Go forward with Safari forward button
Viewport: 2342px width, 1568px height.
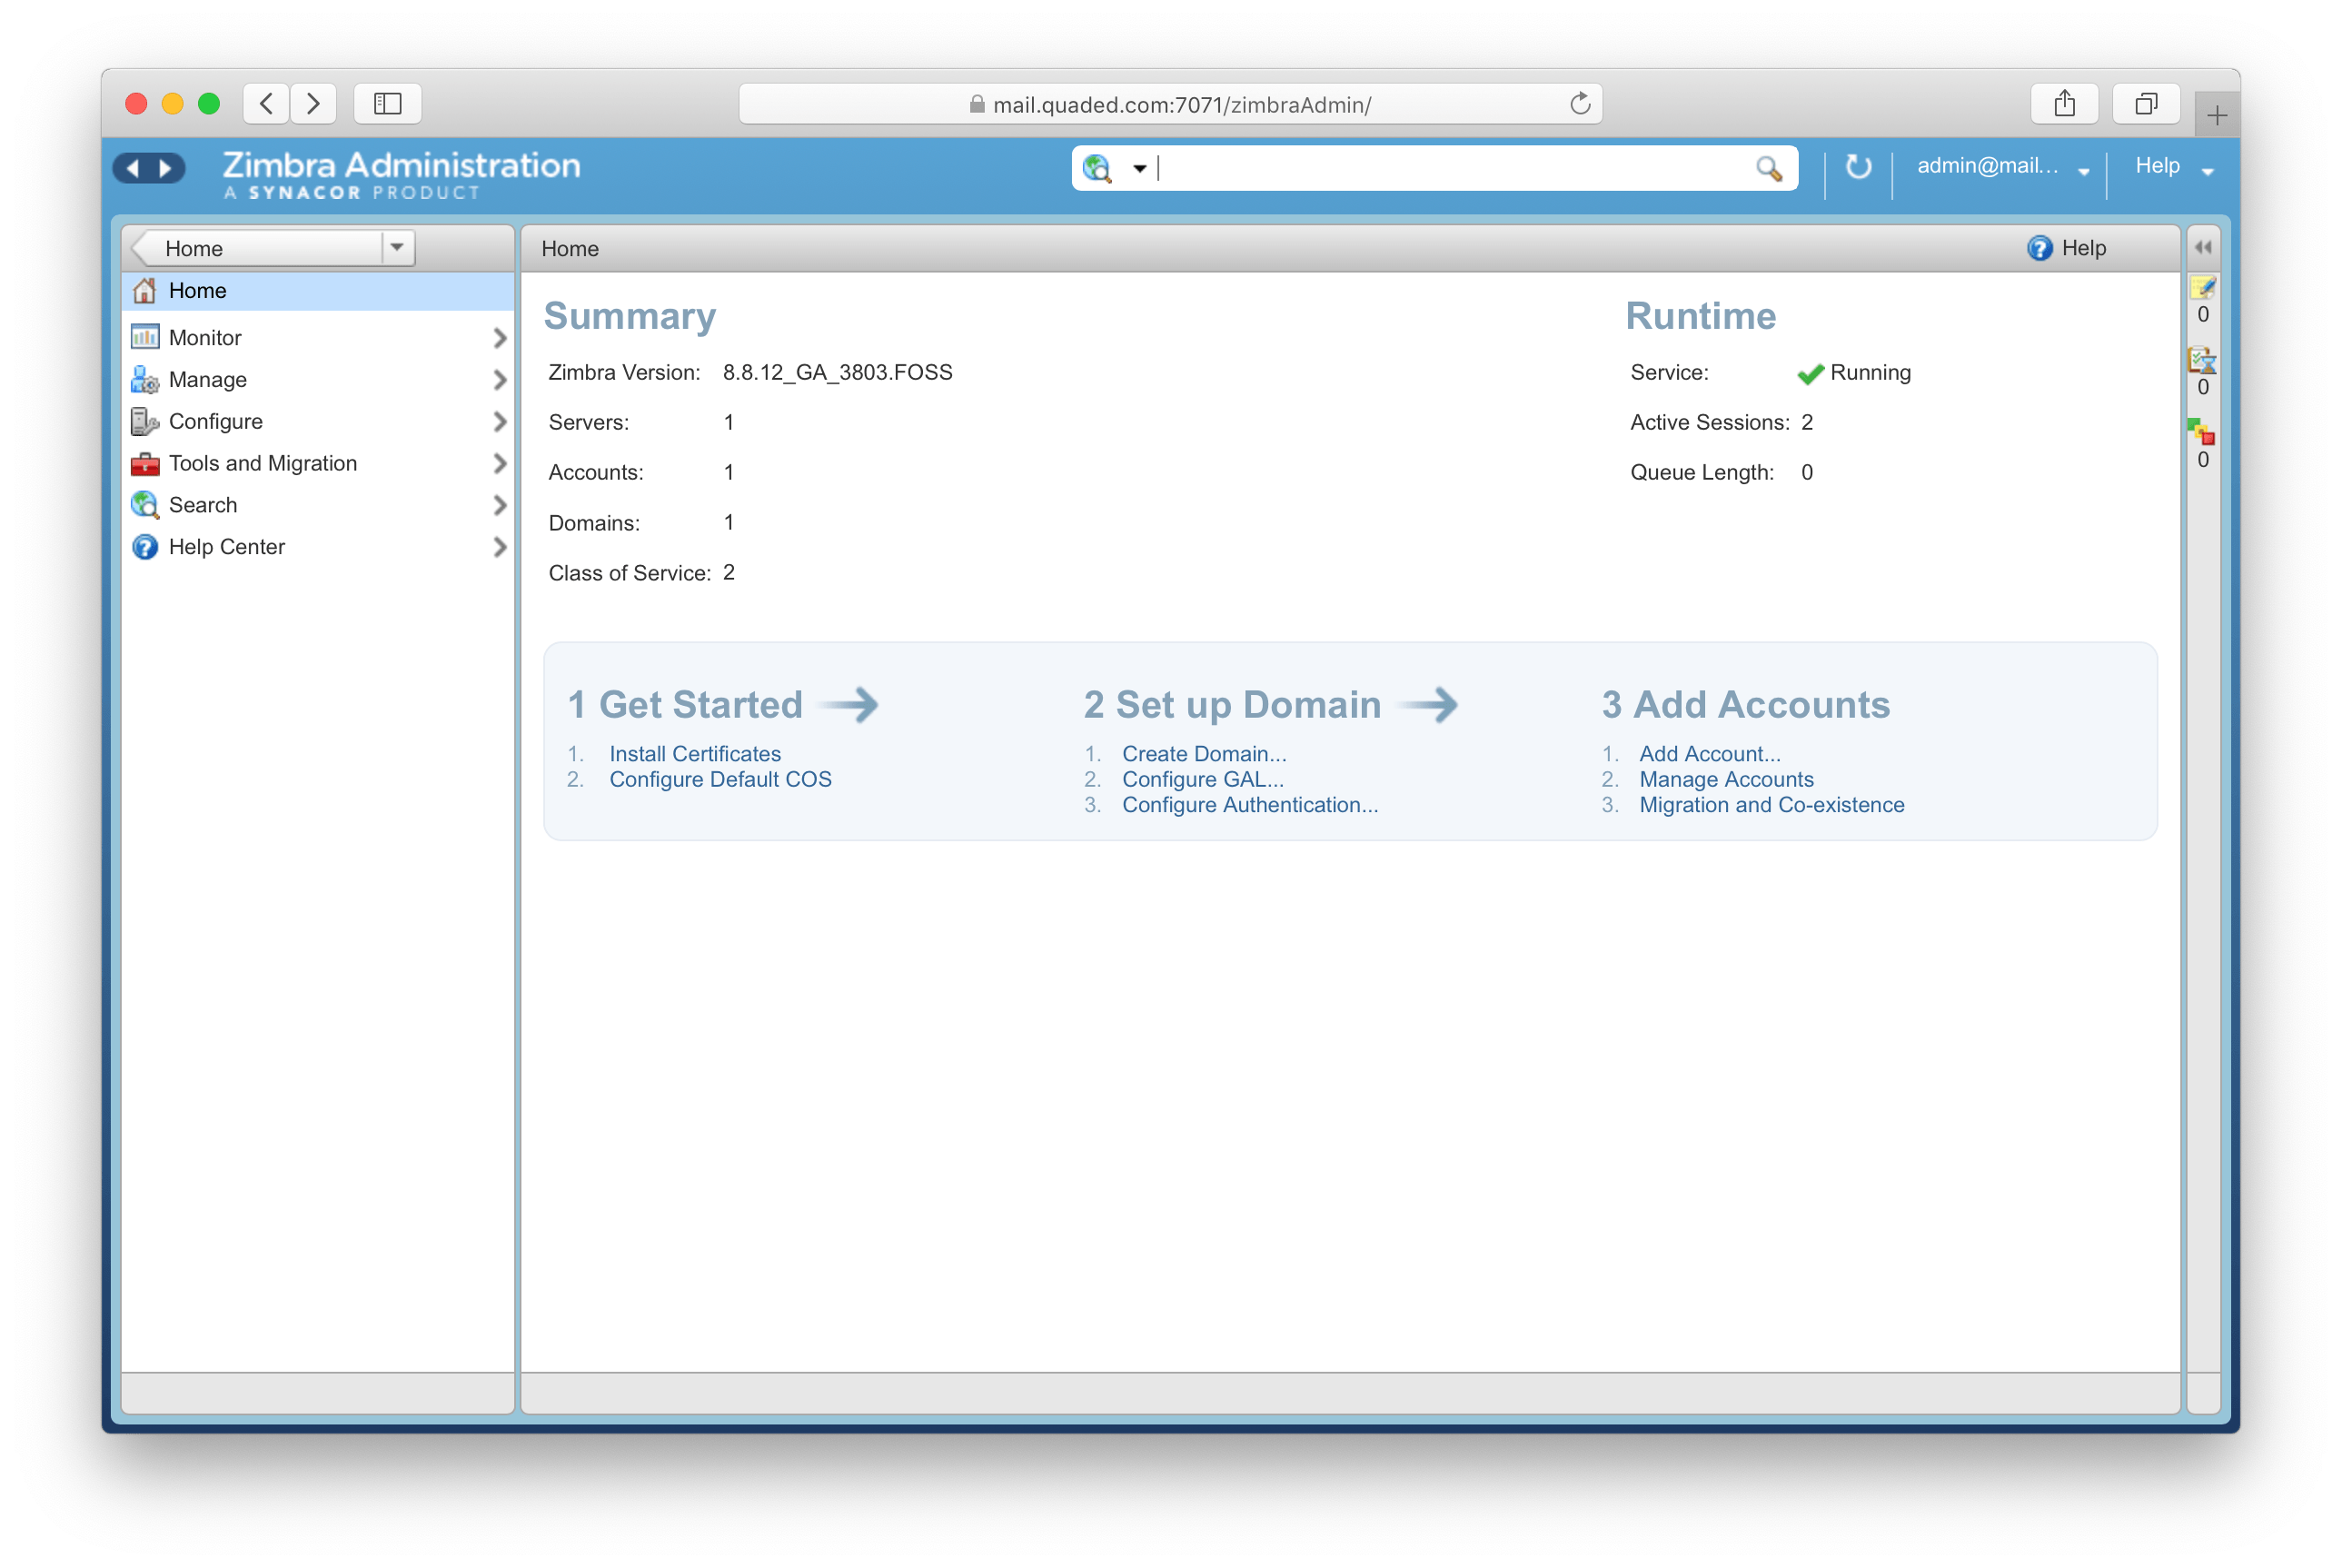[x=313, y=103]
